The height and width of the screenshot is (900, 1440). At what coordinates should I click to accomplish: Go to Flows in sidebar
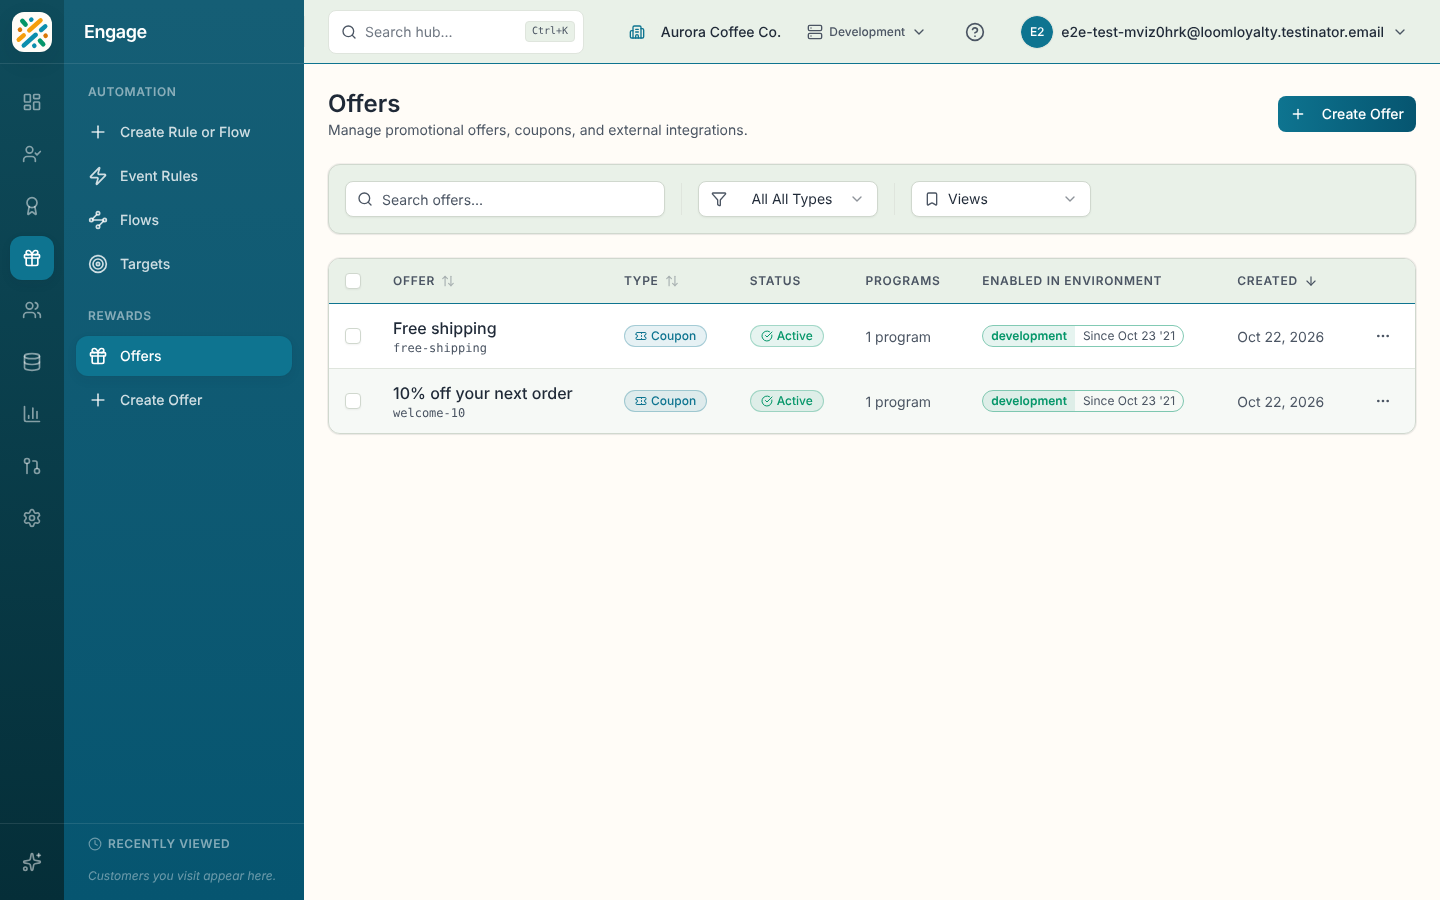click(x=184, y=220)
